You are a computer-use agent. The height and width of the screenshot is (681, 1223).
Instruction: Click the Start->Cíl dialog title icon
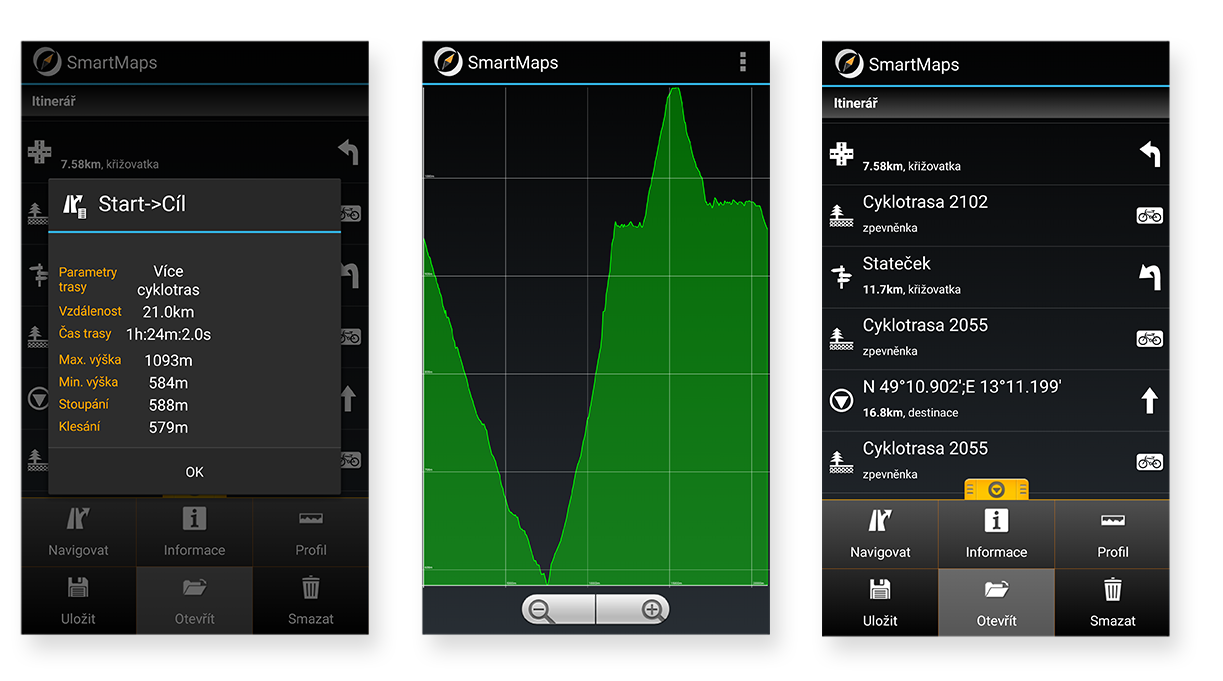tap(74, 205)
